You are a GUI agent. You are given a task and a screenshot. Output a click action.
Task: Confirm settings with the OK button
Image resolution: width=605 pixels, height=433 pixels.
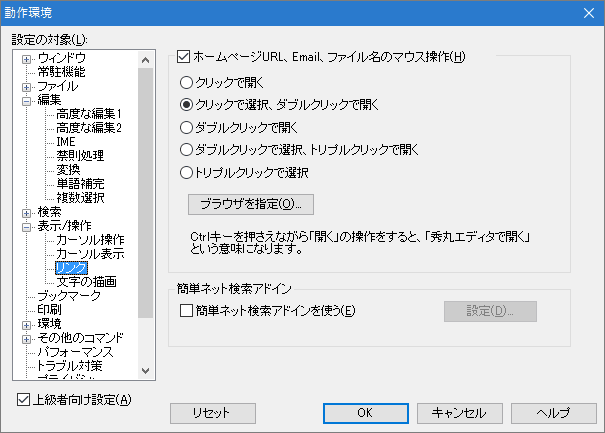(365, 412)
